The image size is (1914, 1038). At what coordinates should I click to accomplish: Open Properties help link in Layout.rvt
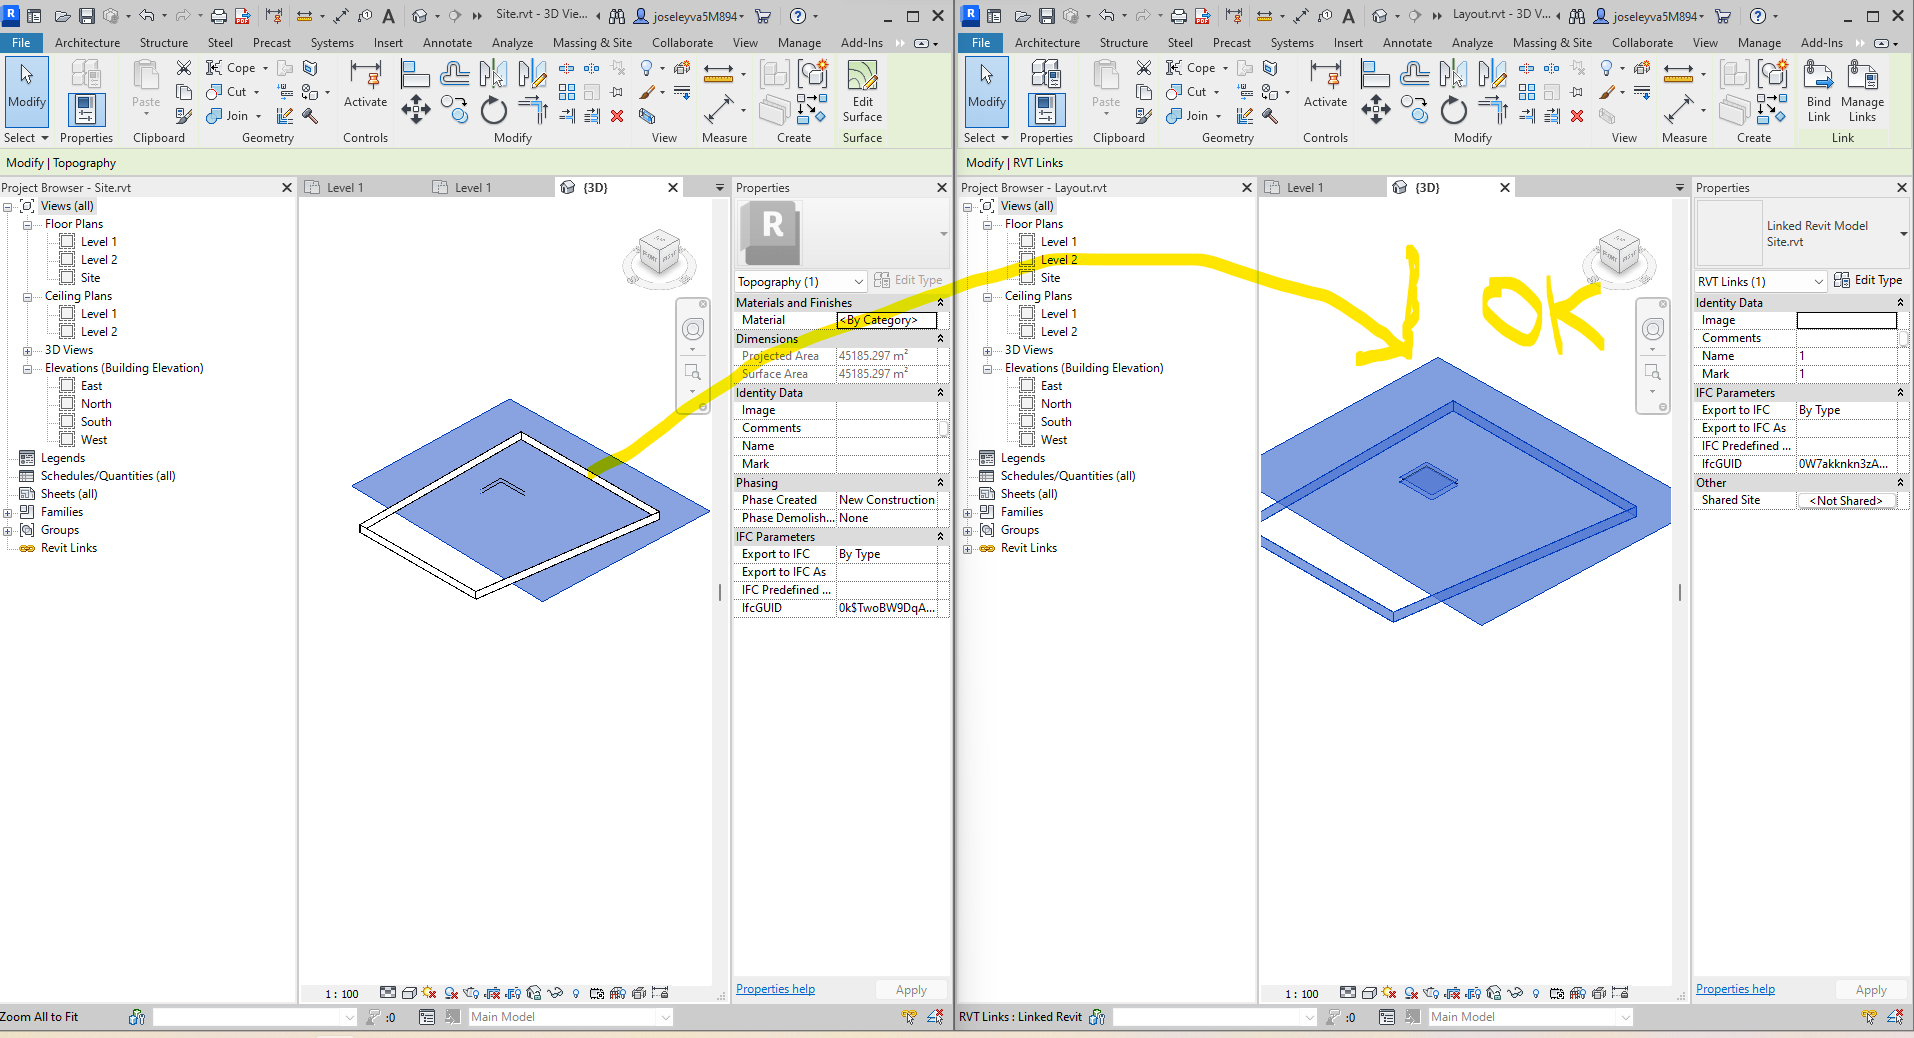[x=1735, y=989]
